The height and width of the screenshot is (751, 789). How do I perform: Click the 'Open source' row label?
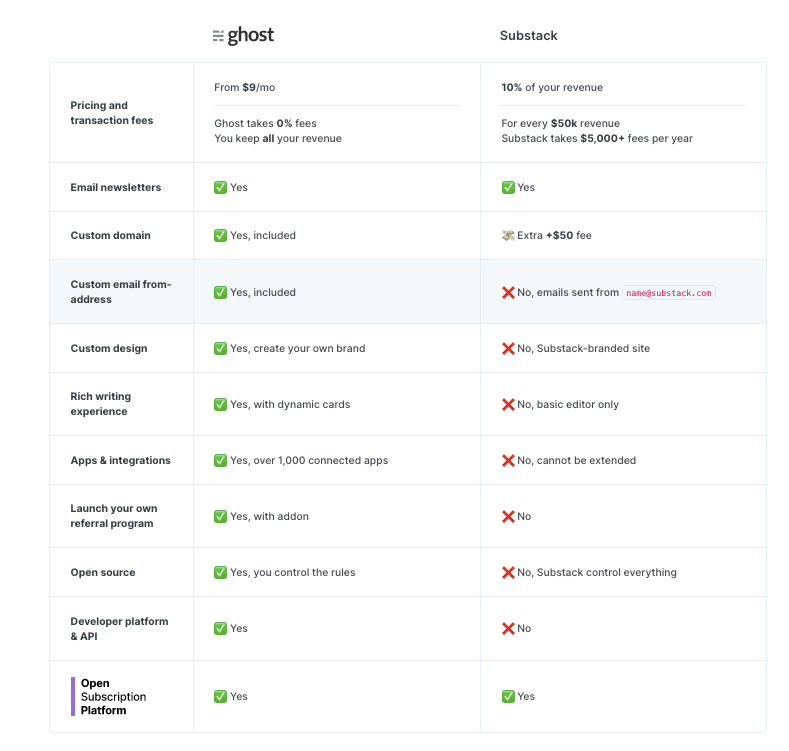(x=103, y=572)
